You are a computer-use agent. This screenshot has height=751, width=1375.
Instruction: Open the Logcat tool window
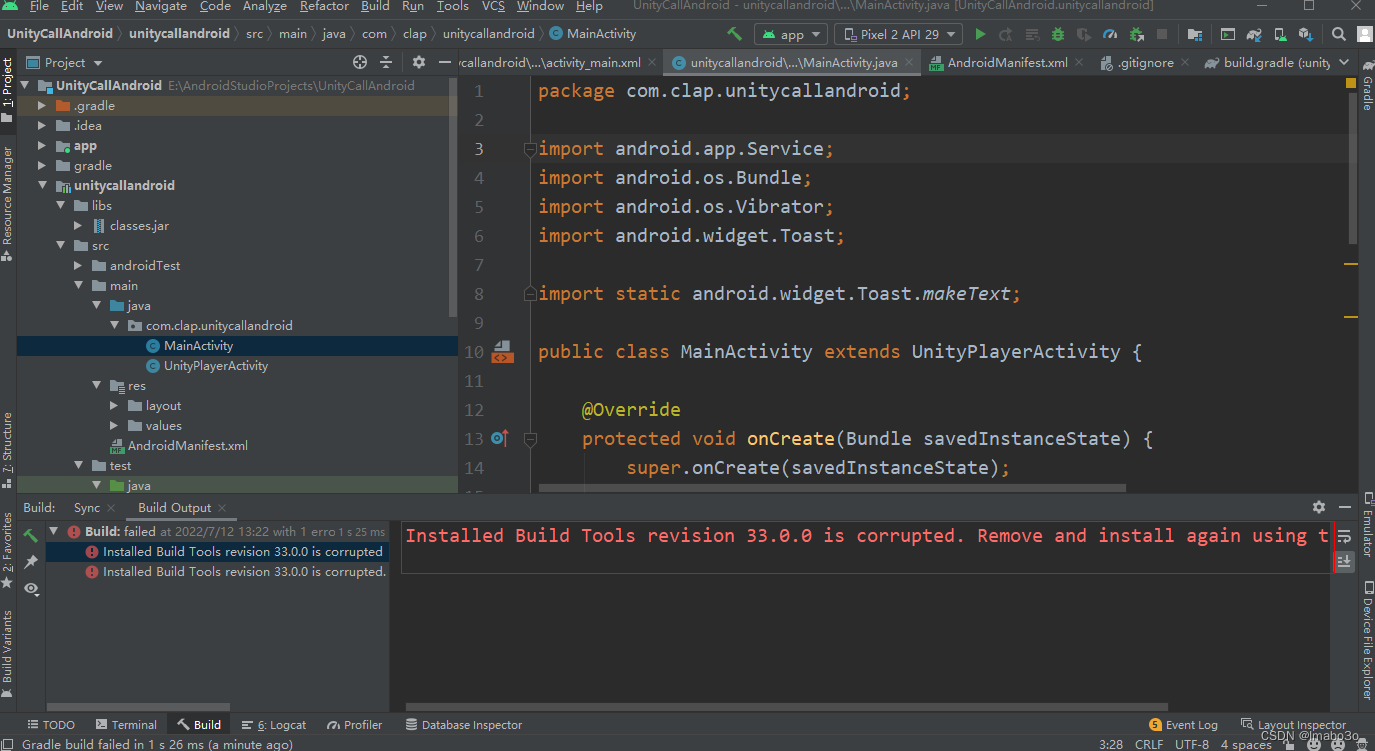273,724
